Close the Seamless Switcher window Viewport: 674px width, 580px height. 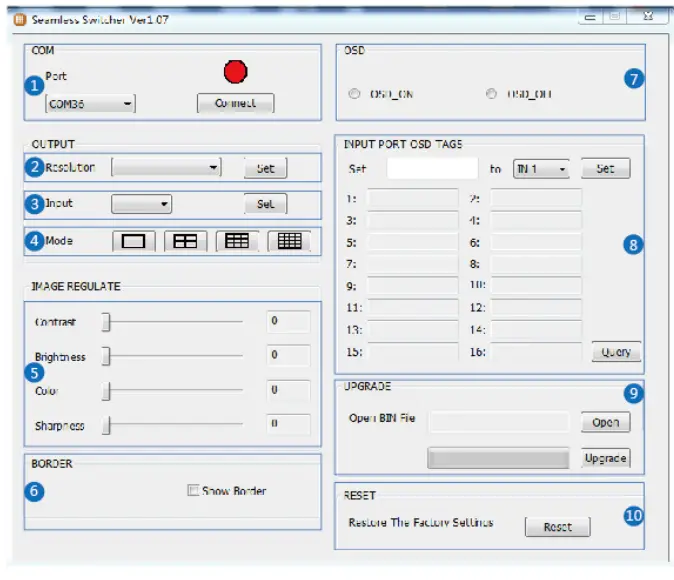[648, 16]
